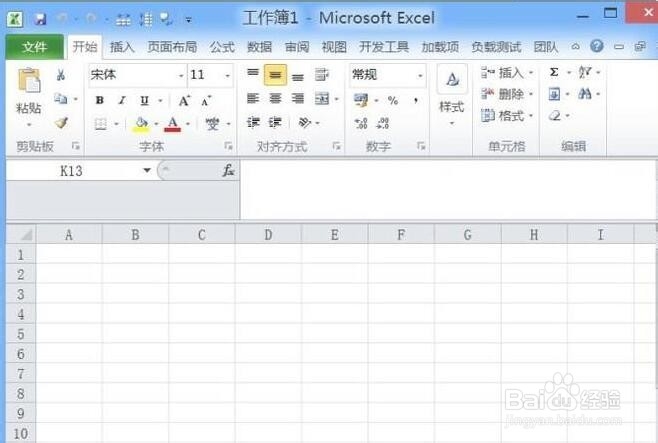This screenshot has width=658, height=443.
Task: Click the Clear eraser icon
Action: (x=555, y=115)
